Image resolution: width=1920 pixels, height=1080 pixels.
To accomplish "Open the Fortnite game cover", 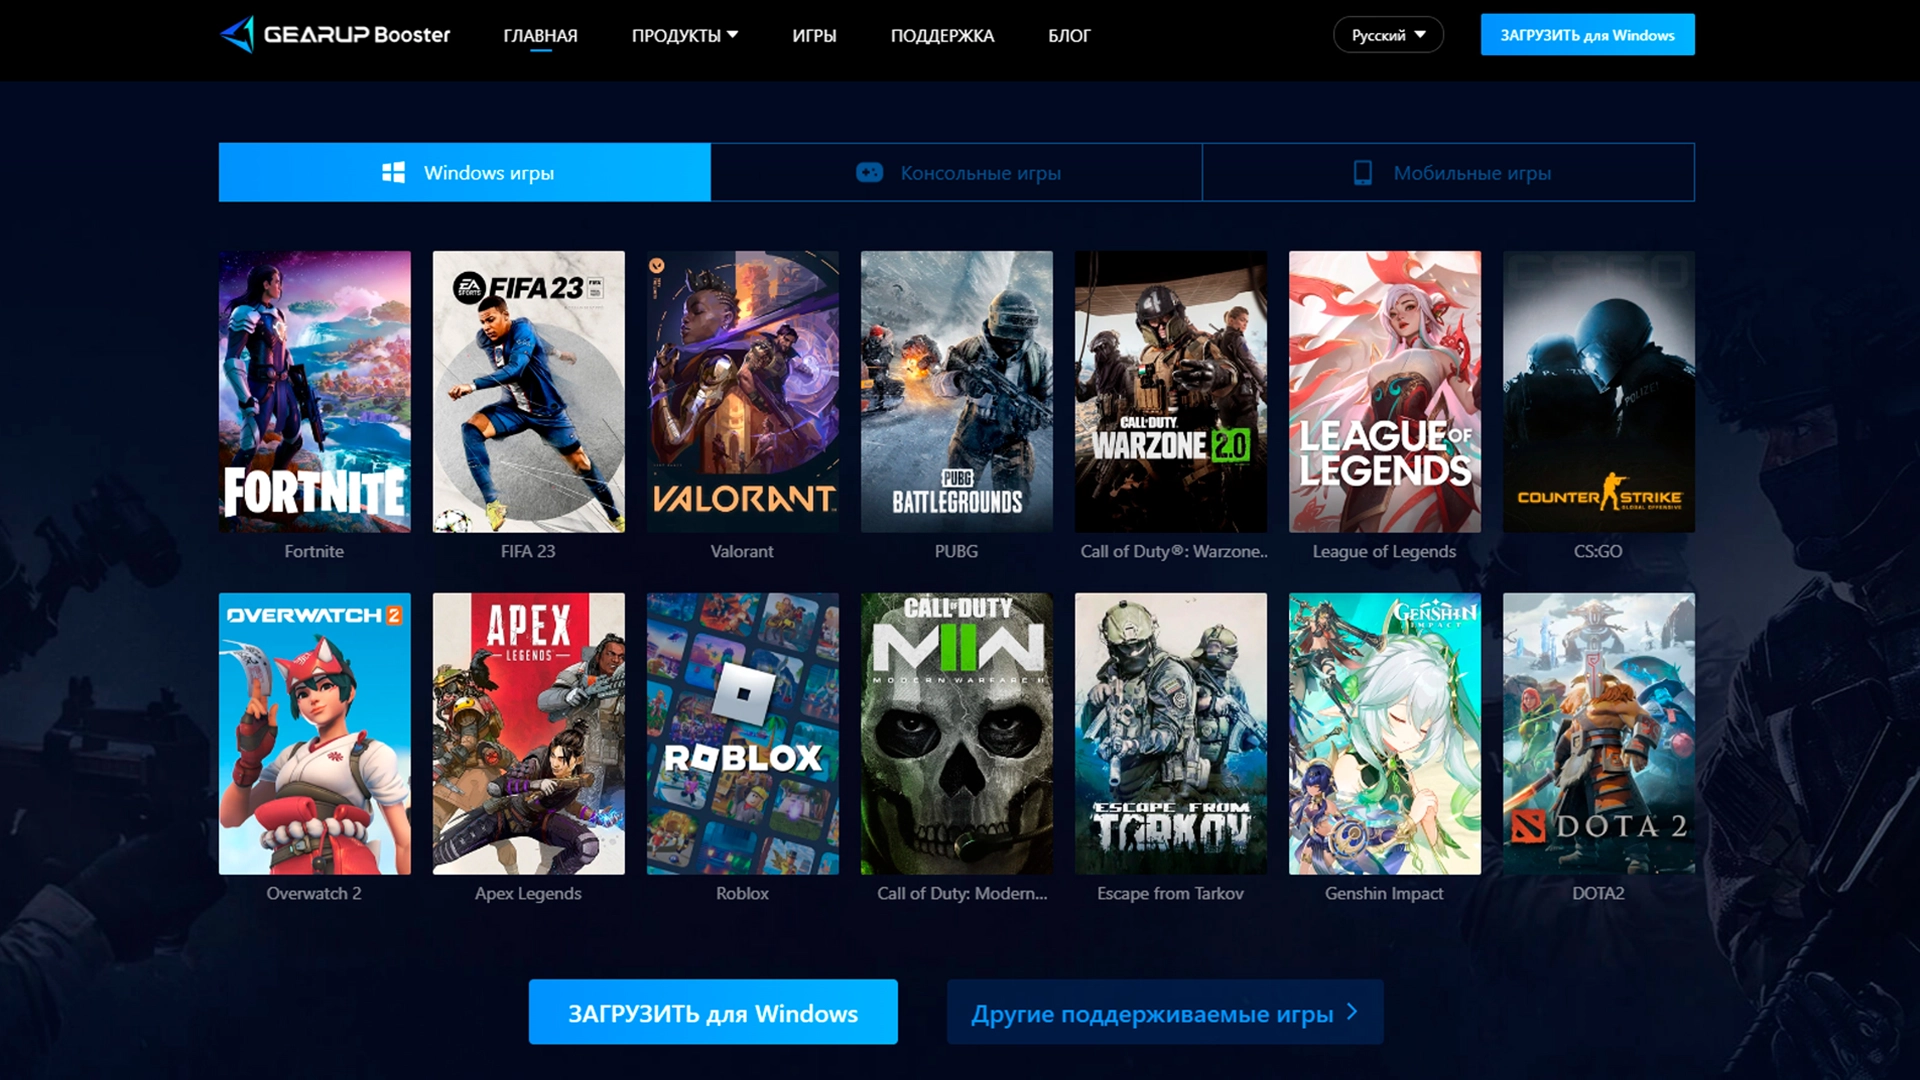I will tap(314, 391).
